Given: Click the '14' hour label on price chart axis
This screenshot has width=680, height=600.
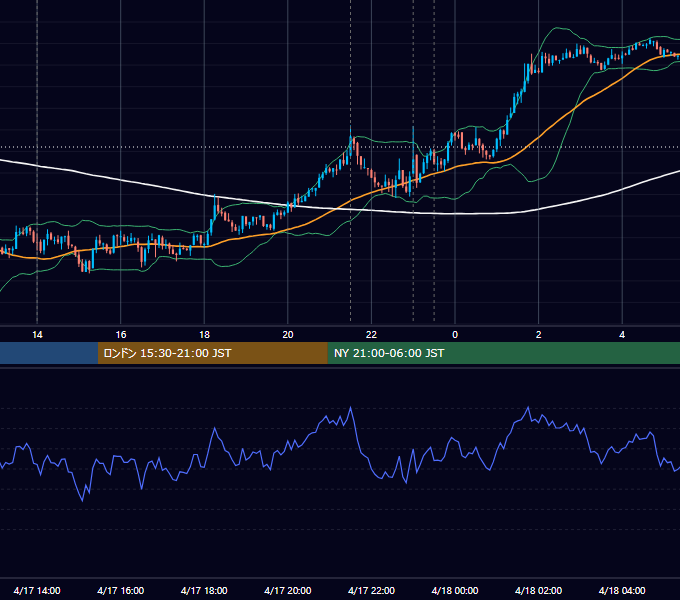Looking at the screenshot, I should pos(37,335).
